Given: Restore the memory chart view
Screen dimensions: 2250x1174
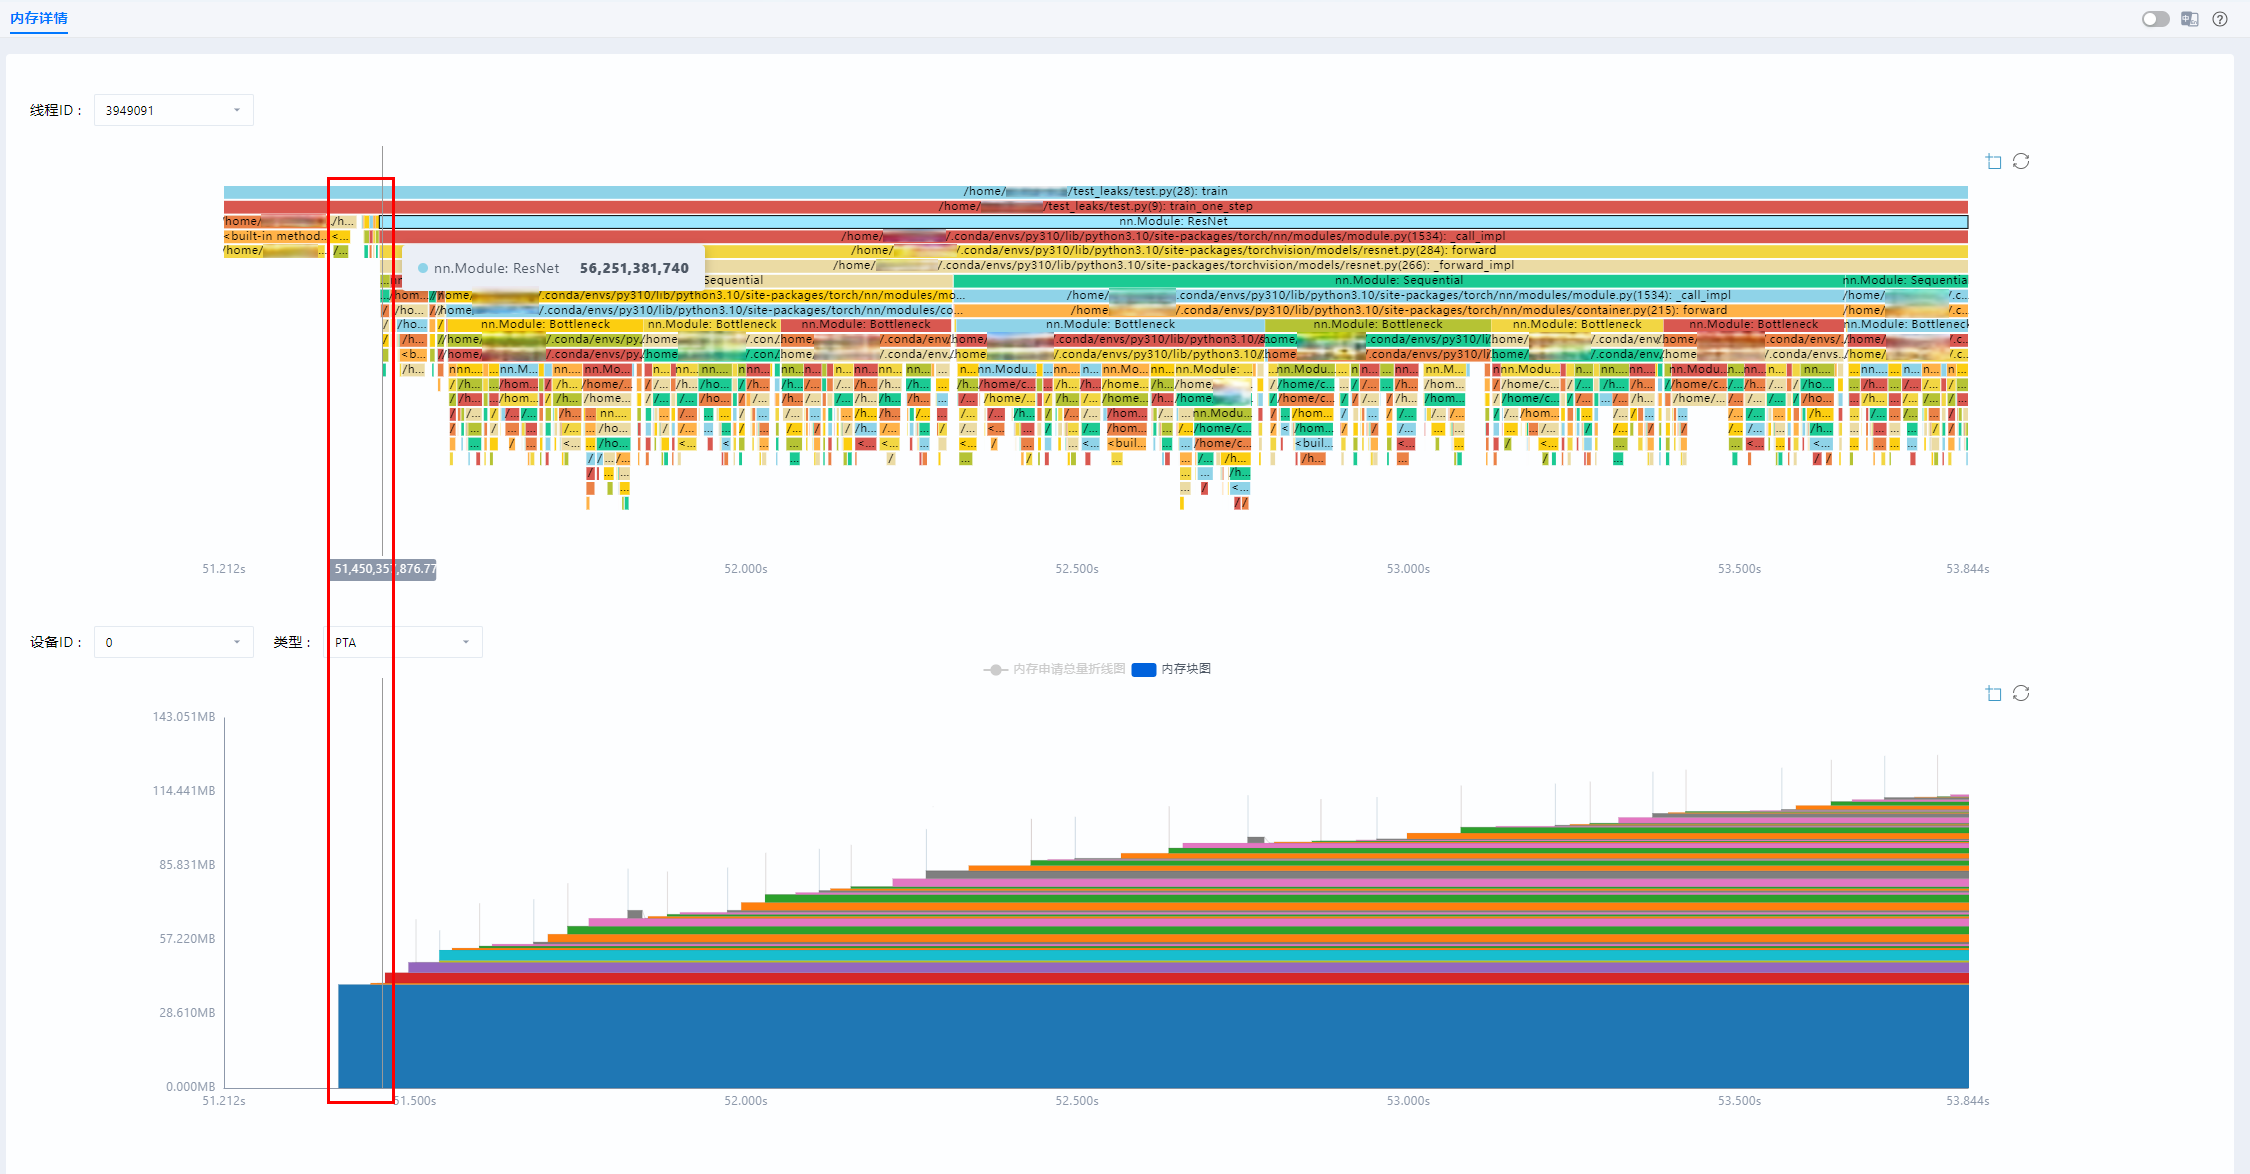Looking at the screenshot, I should (x=2021, y=693).
